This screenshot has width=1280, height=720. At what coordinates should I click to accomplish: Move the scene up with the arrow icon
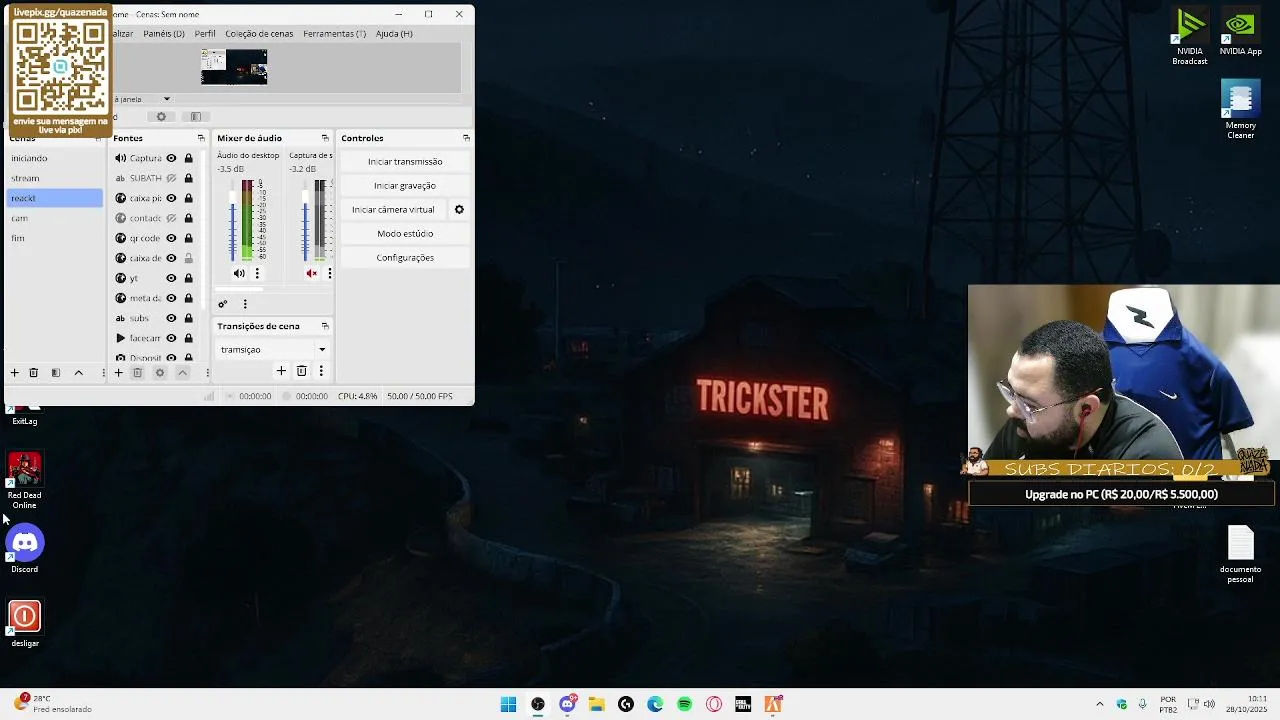pos(78,372)
